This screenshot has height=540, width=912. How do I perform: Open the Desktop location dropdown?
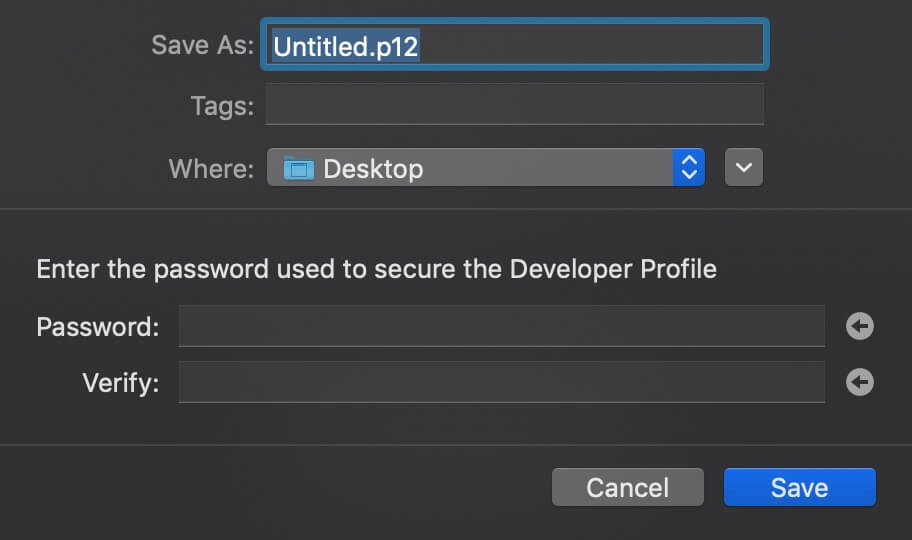[x=486, y=168]
